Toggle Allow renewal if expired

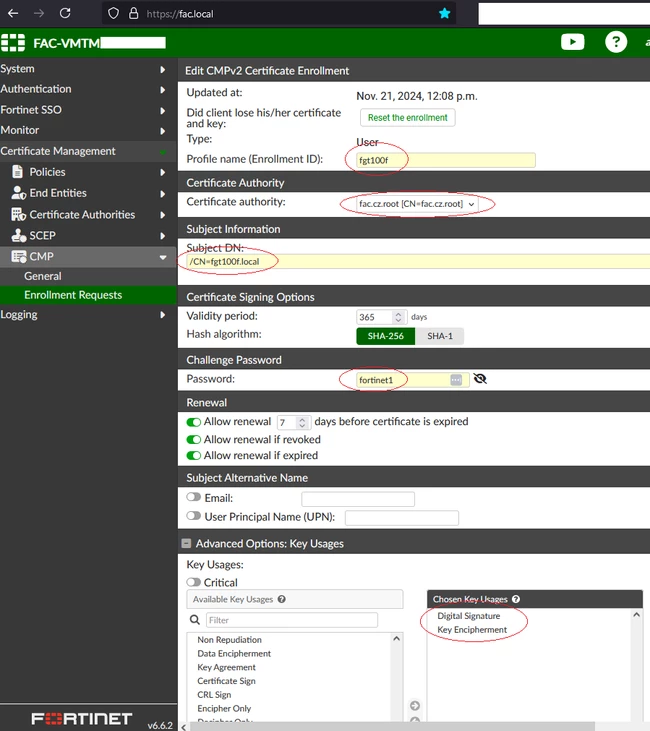click(194, 455)
